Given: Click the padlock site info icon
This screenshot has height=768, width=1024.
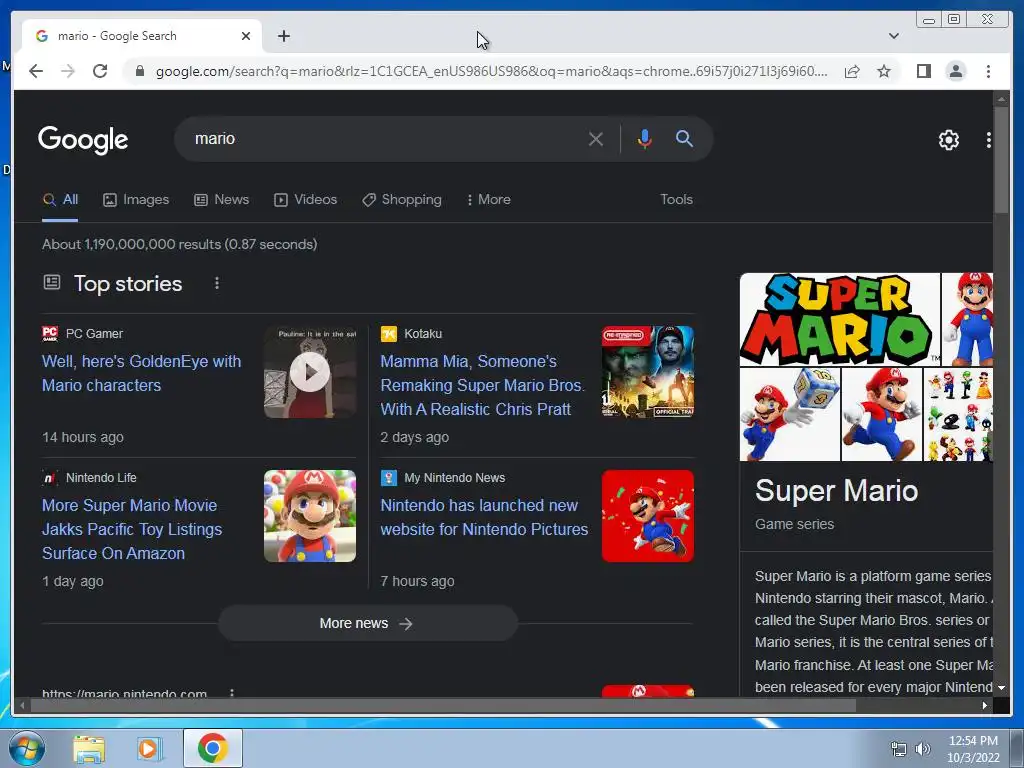Looking at the screenshot, I should [139, 71].
